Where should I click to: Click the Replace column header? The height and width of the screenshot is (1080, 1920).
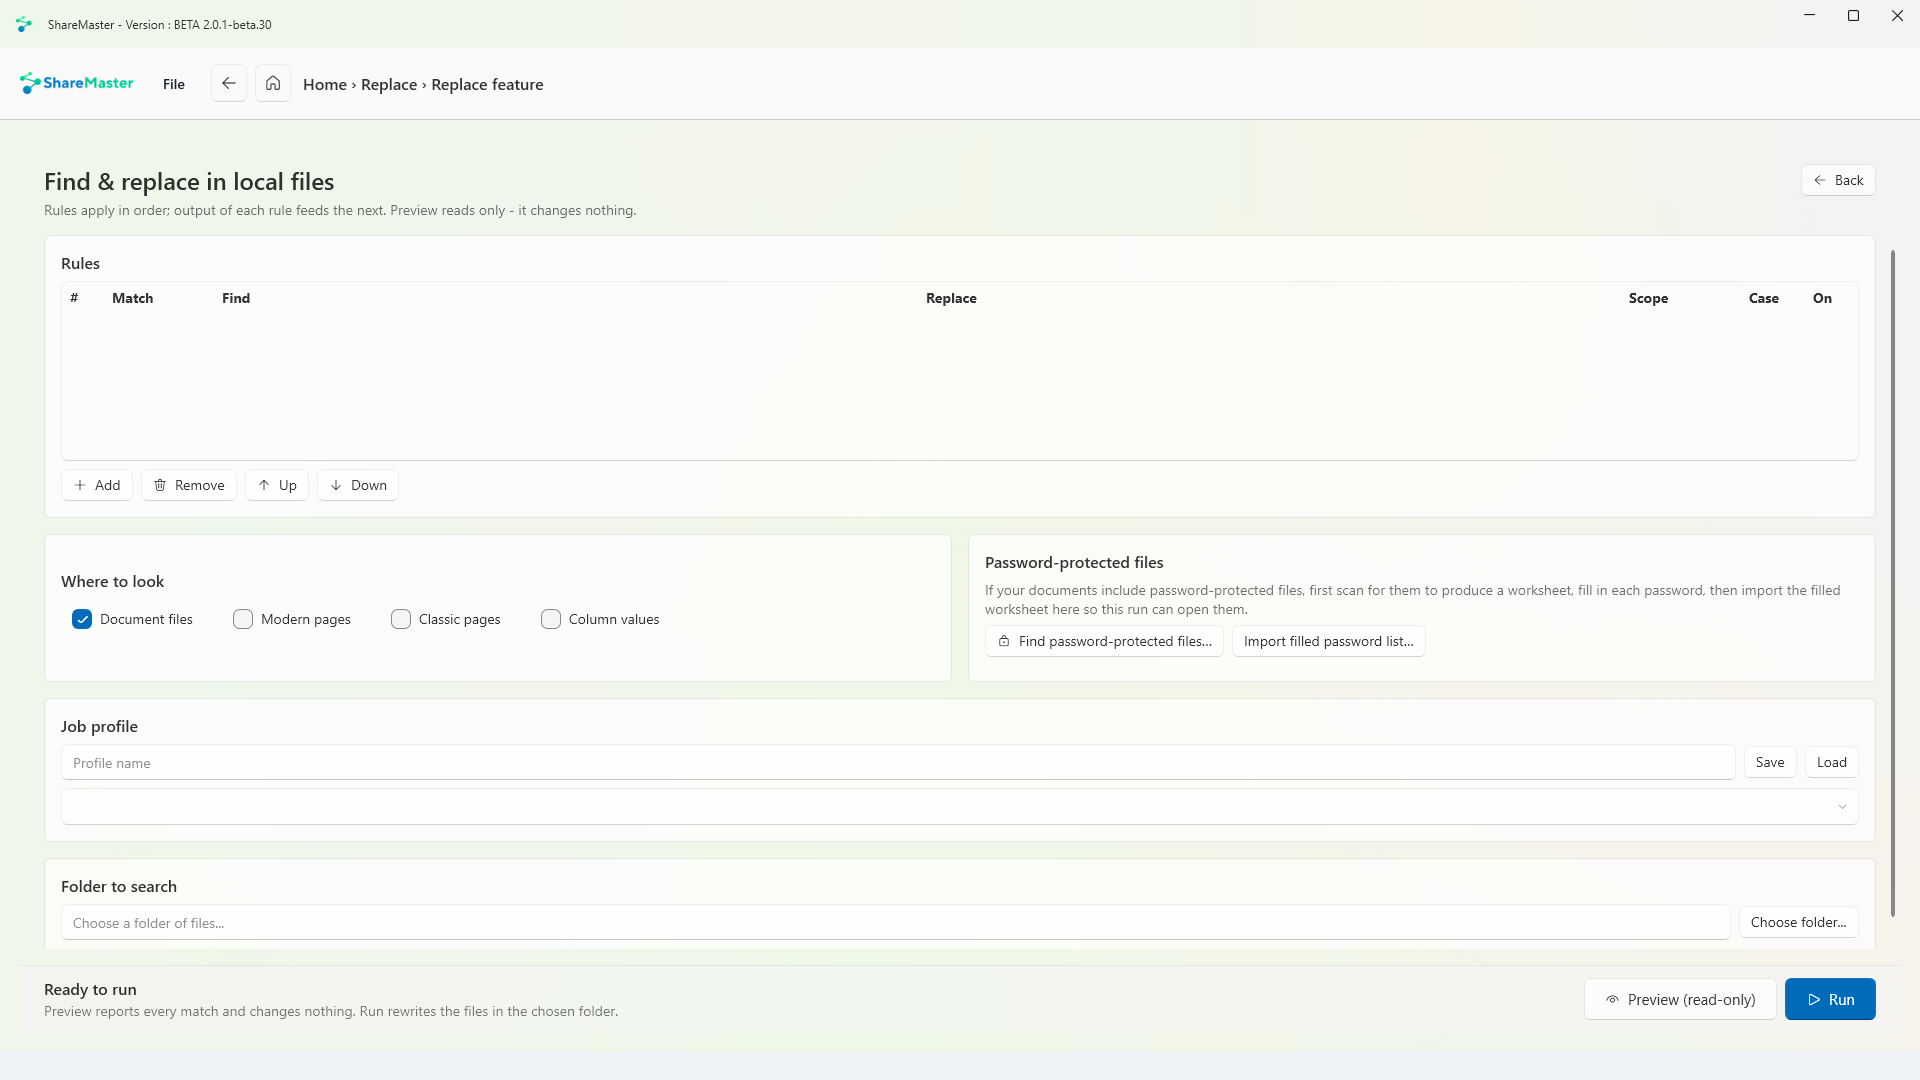tap(951, 298)
